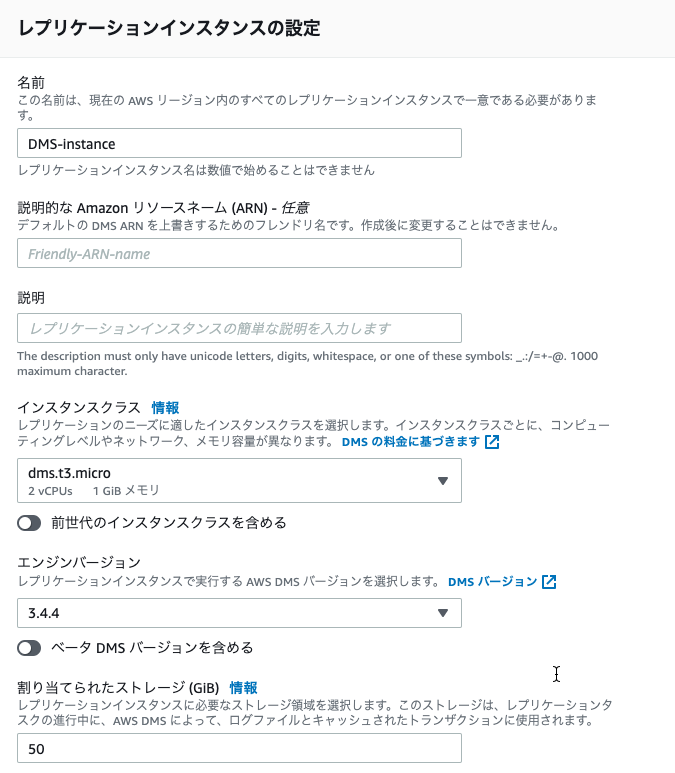675x773 pixels.
Task: Click the レプリケーションインスタンスの設定 heading
Action: point(169,28)
